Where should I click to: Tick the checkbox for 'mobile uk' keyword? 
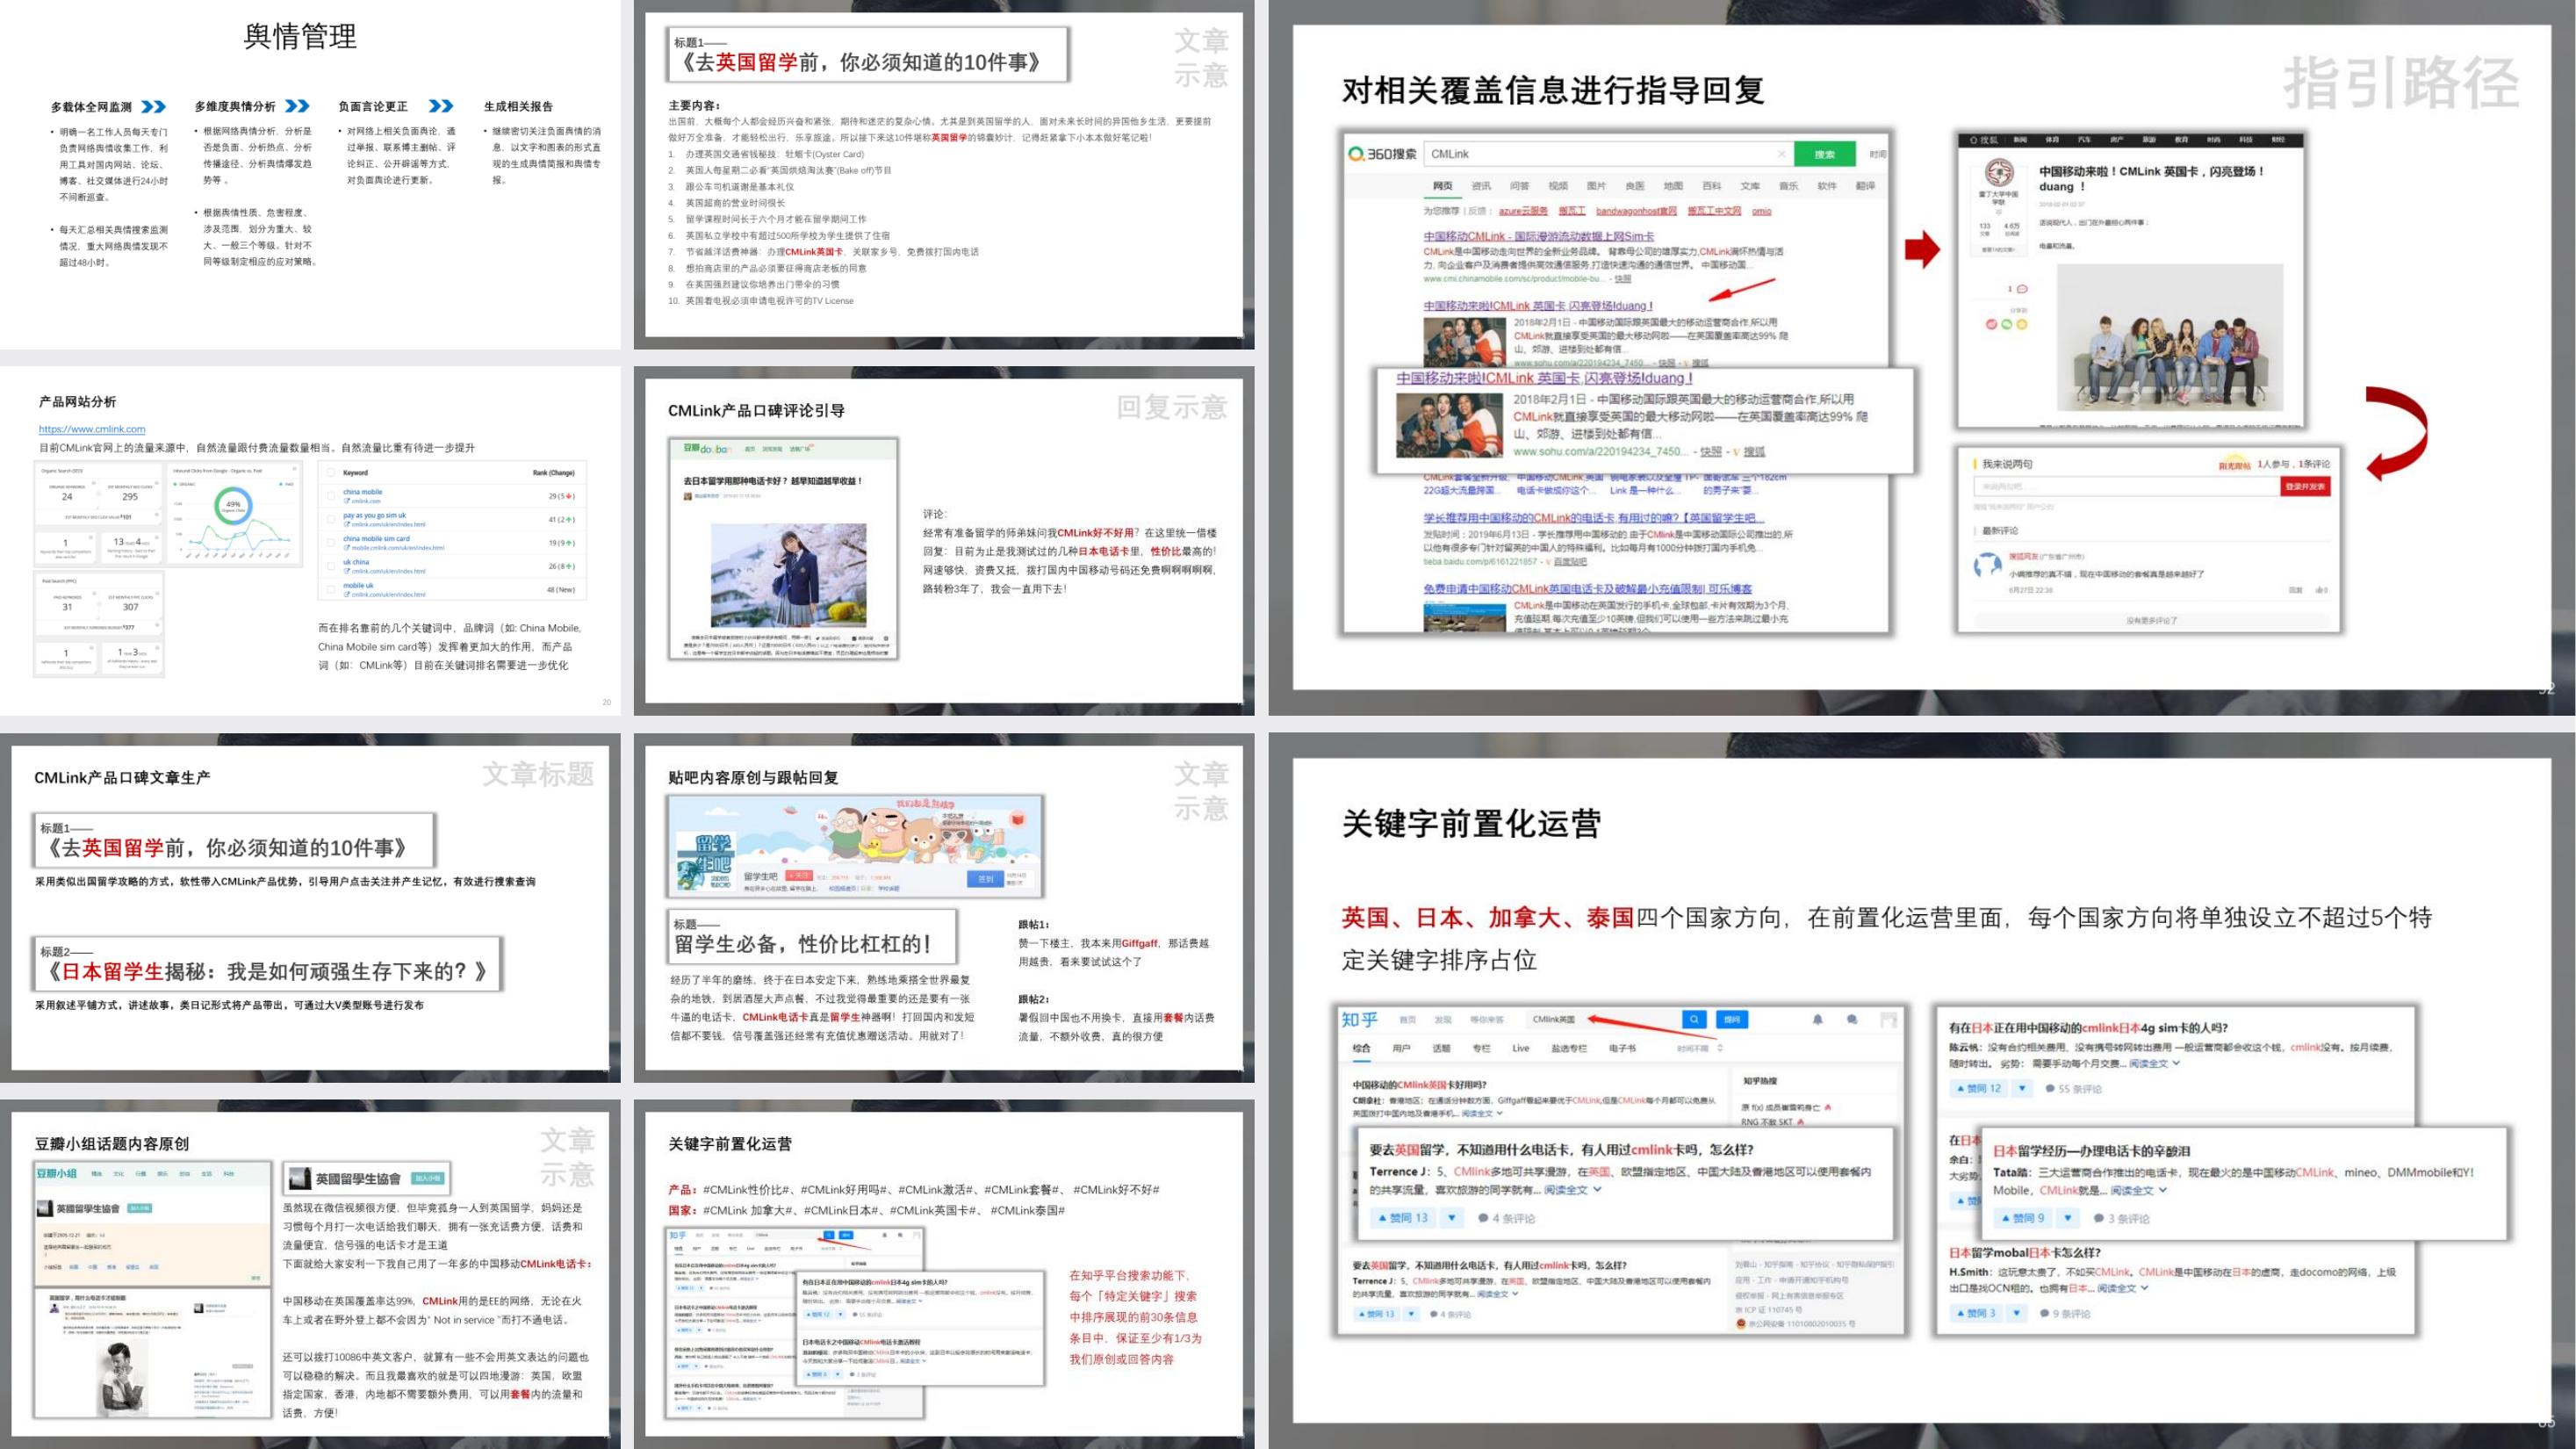click(x=331, y=589)
